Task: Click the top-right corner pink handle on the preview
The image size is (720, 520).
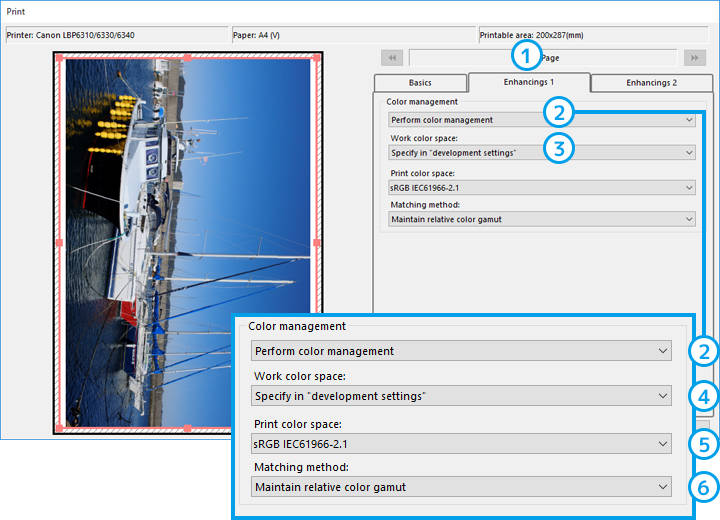Action: [316, 57]
